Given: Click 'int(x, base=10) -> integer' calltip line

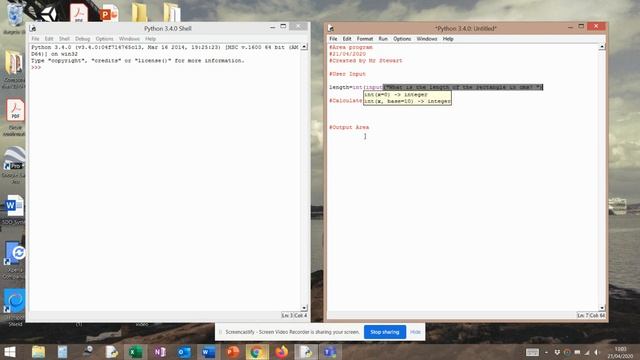Looking at the screenshot, I should coord(407,101).
